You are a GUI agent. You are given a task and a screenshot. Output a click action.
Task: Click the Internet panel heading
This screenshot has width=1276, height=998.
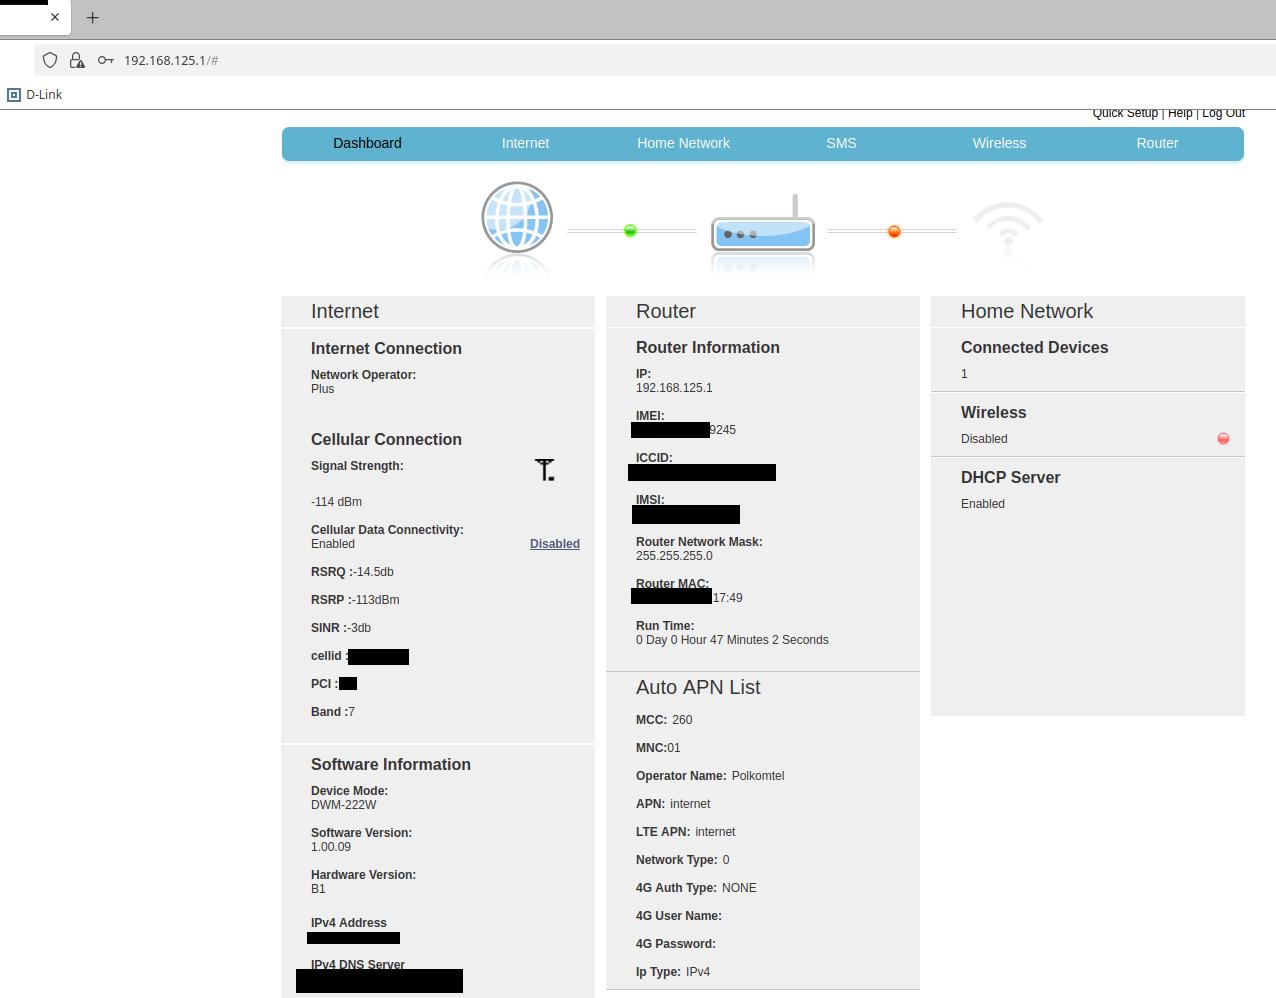(x=345, y=311)
